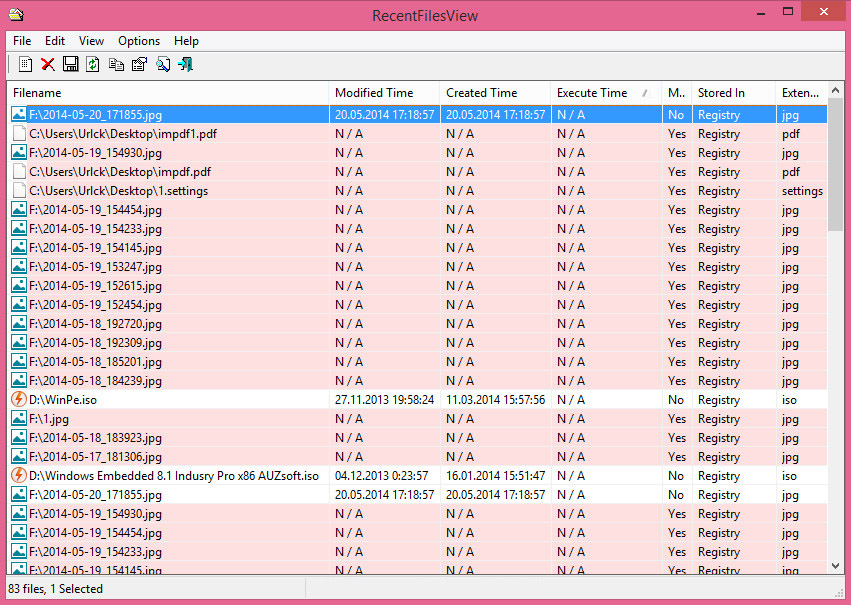Click the image icon of 2014-05-19_153247.jpg

point(18,266)
